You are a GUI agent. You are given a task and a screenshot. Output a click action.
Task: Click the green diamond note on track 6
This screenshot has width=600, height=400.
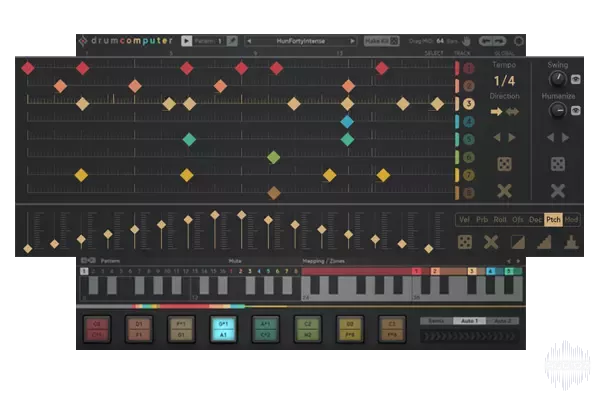tap(274, 157)
